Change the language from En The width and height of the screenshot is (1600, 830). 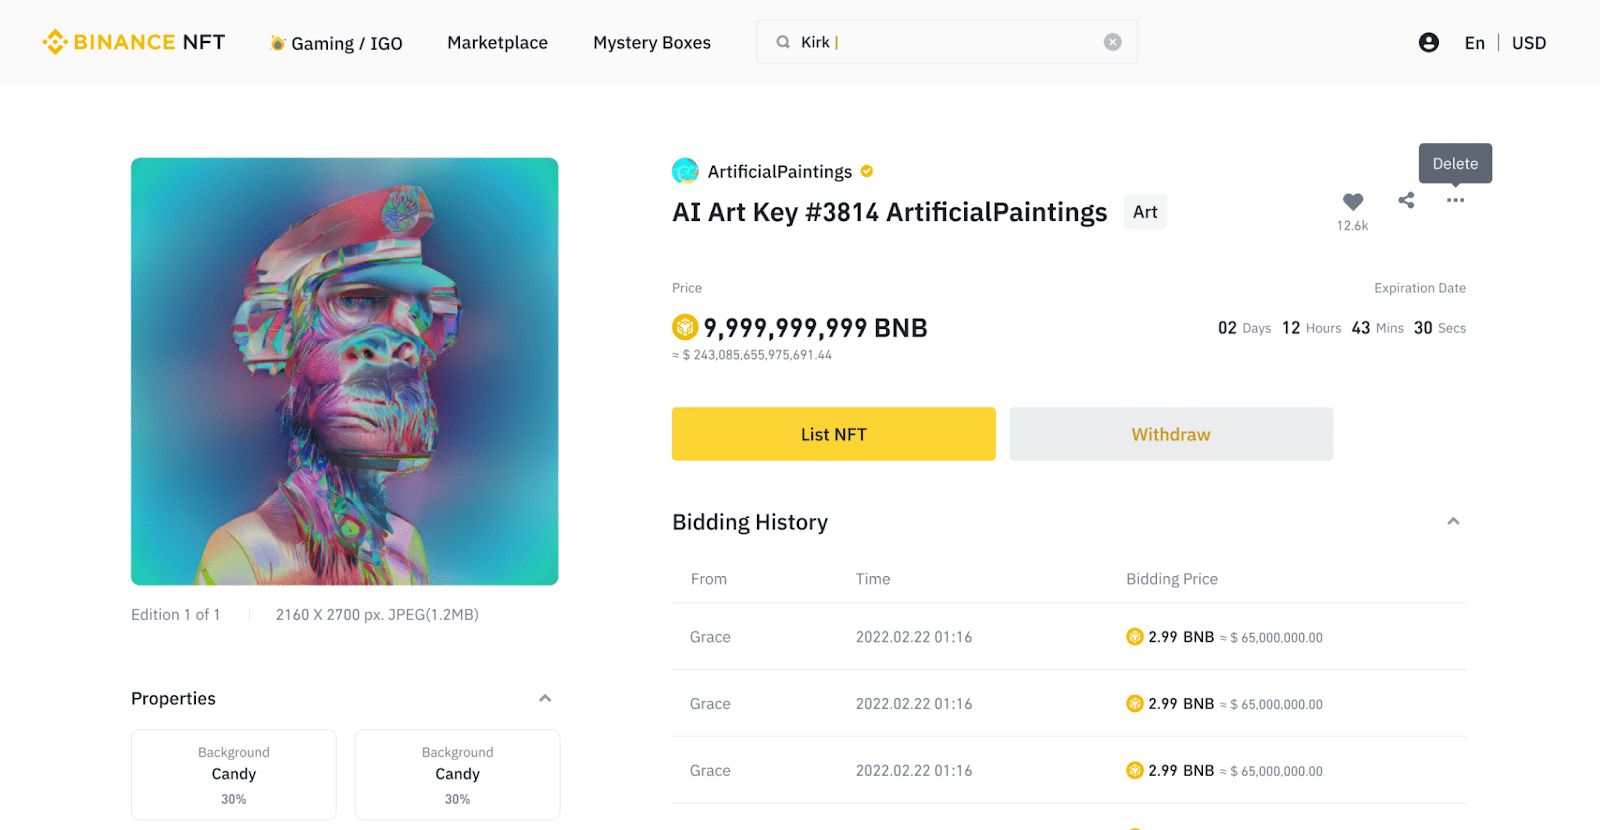(1474, 43)
